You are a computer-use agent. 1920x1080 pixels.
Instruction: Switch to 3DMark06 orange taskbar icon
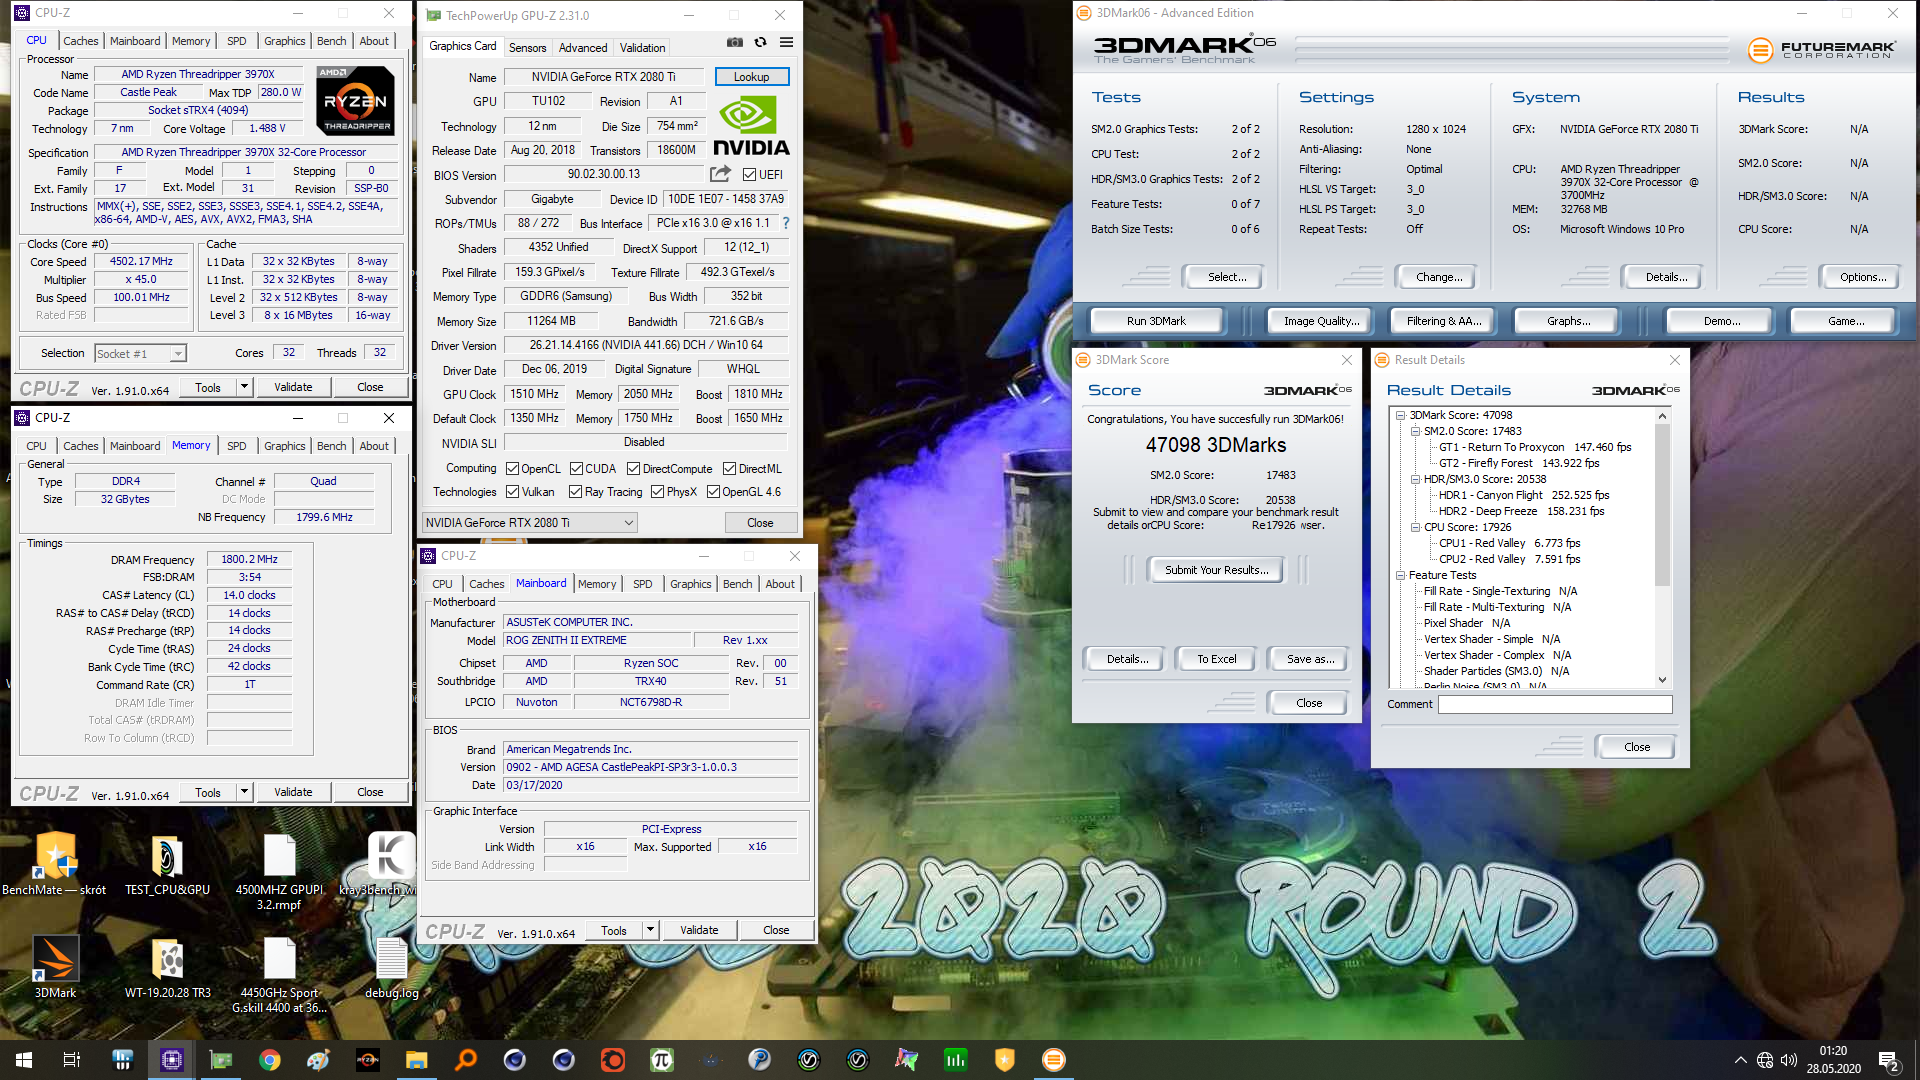tap(1053, 1060)
